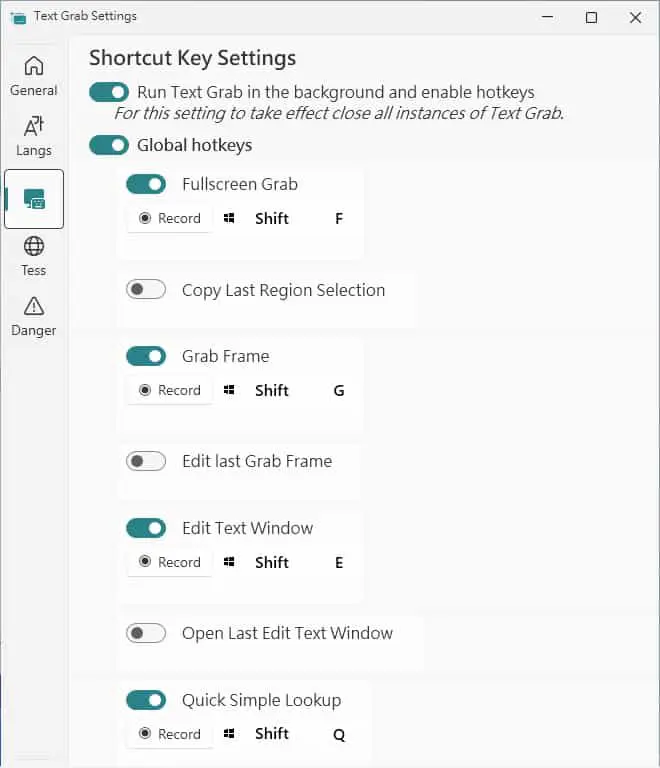Click Windows key icon for Fullscreen Grab
This screenshot has width=660, height=768.
coord(229,218)
